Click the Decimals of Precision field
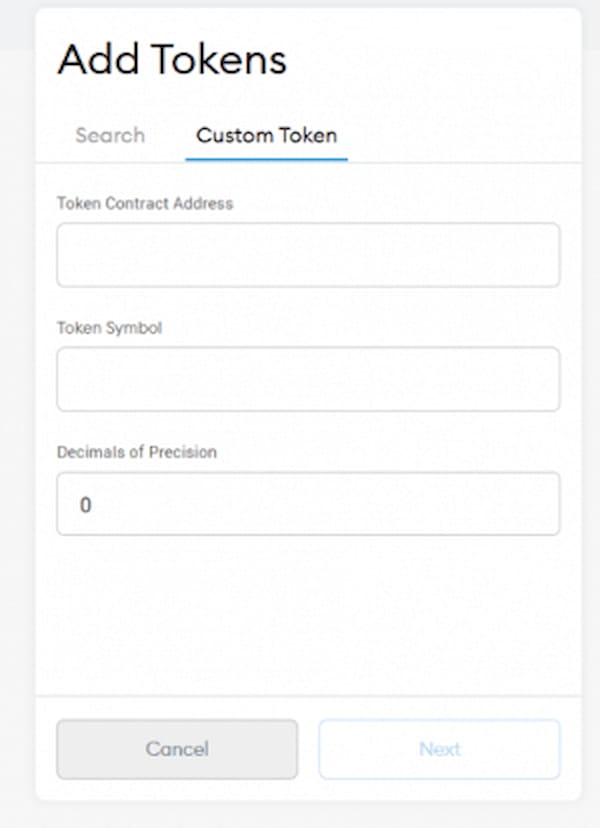 pyautogui.click(x=307, y=503)
